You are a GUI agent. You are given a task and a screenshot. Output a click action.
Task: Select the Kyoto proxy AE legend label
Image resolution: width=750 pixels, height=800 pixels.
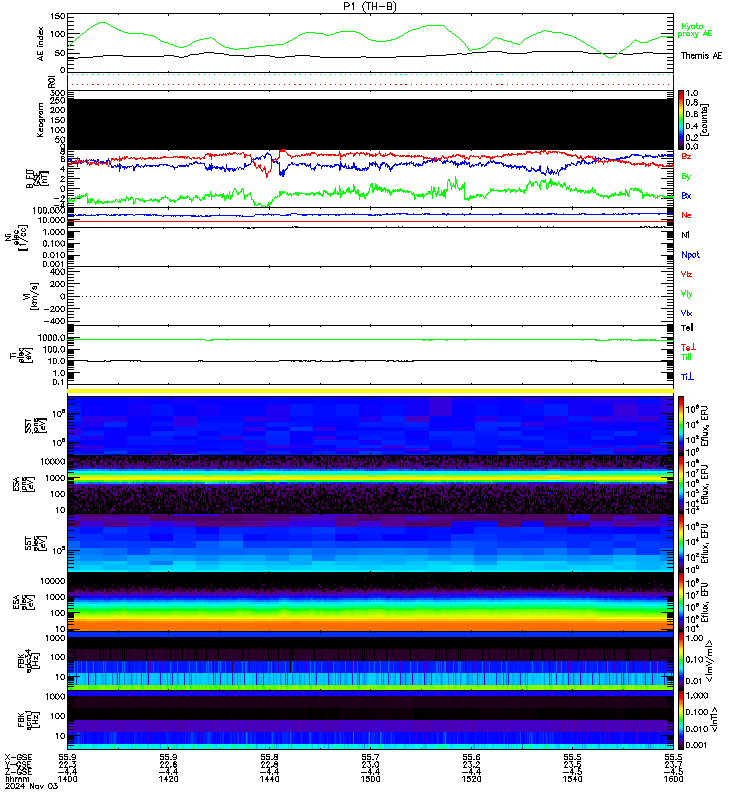pyautogui.click(x=694, y=30)
